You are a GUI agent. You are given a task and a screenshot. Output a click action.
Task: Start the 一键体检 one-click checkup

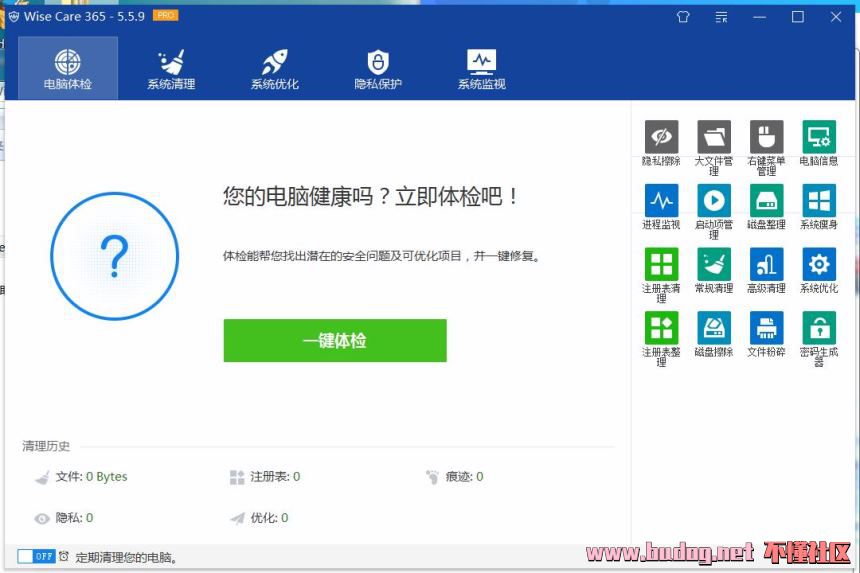335,341
